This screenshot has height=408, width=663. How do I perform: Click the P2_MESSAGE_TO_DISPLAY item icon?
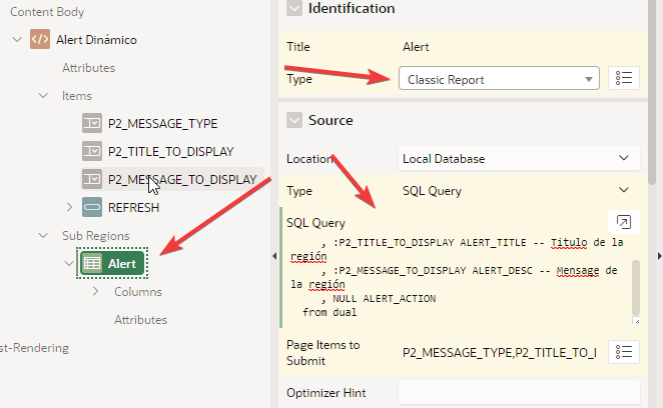(92, 180)
